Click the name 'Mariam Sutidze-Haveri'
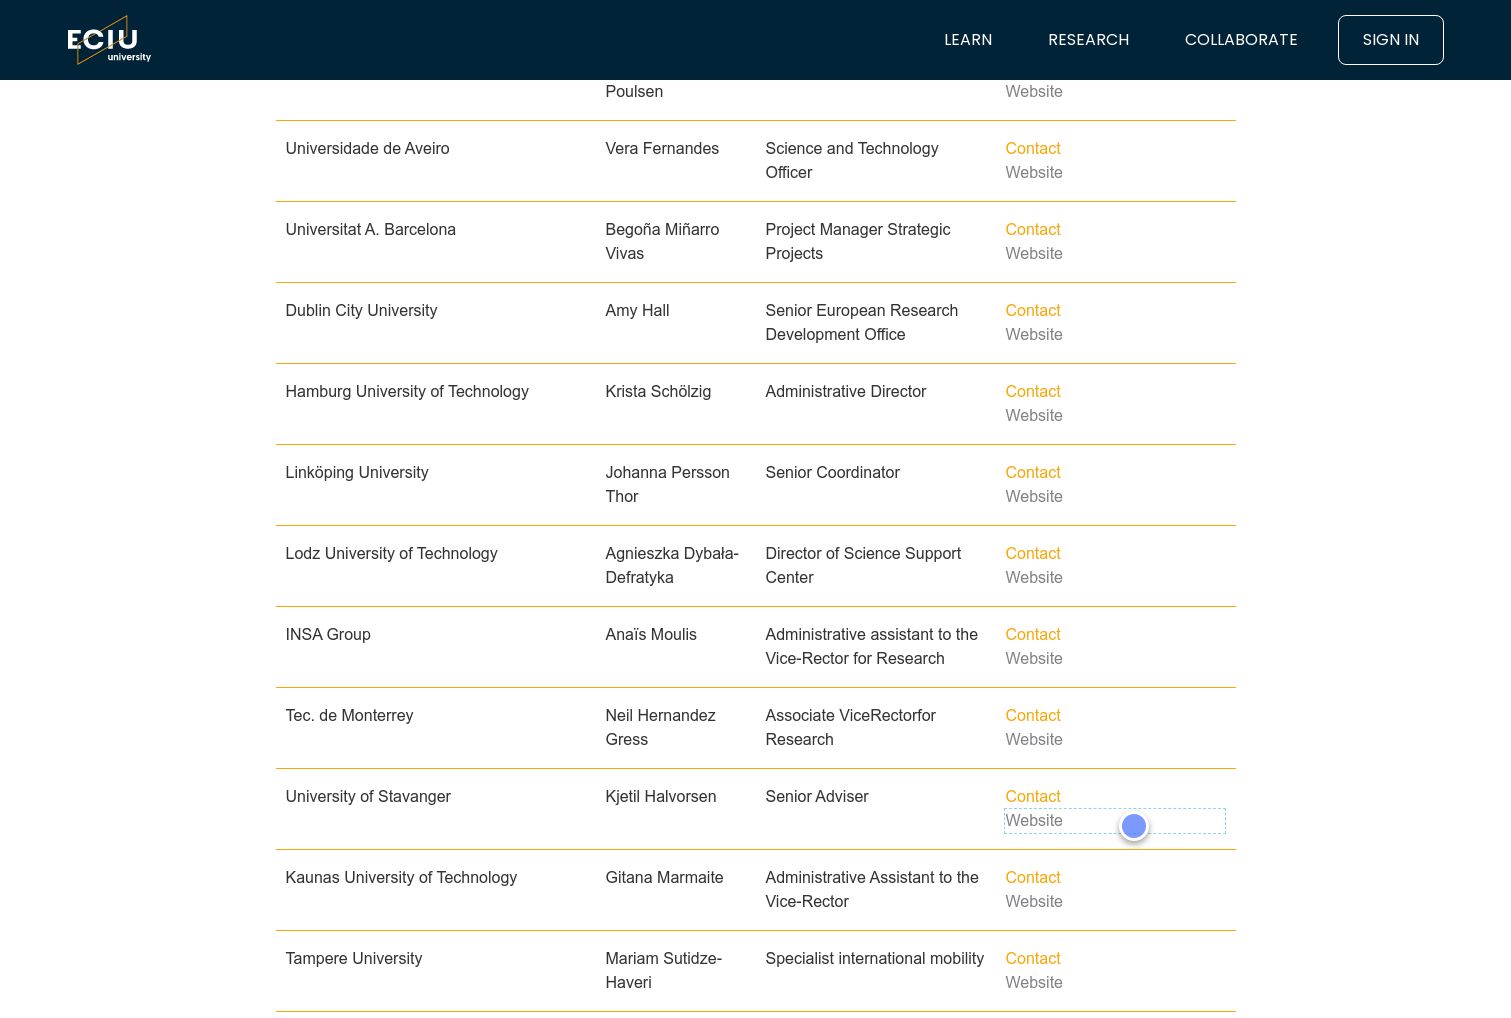Image resolution: width=1511 pixels, height=1018 pixels. click(663, 970)
